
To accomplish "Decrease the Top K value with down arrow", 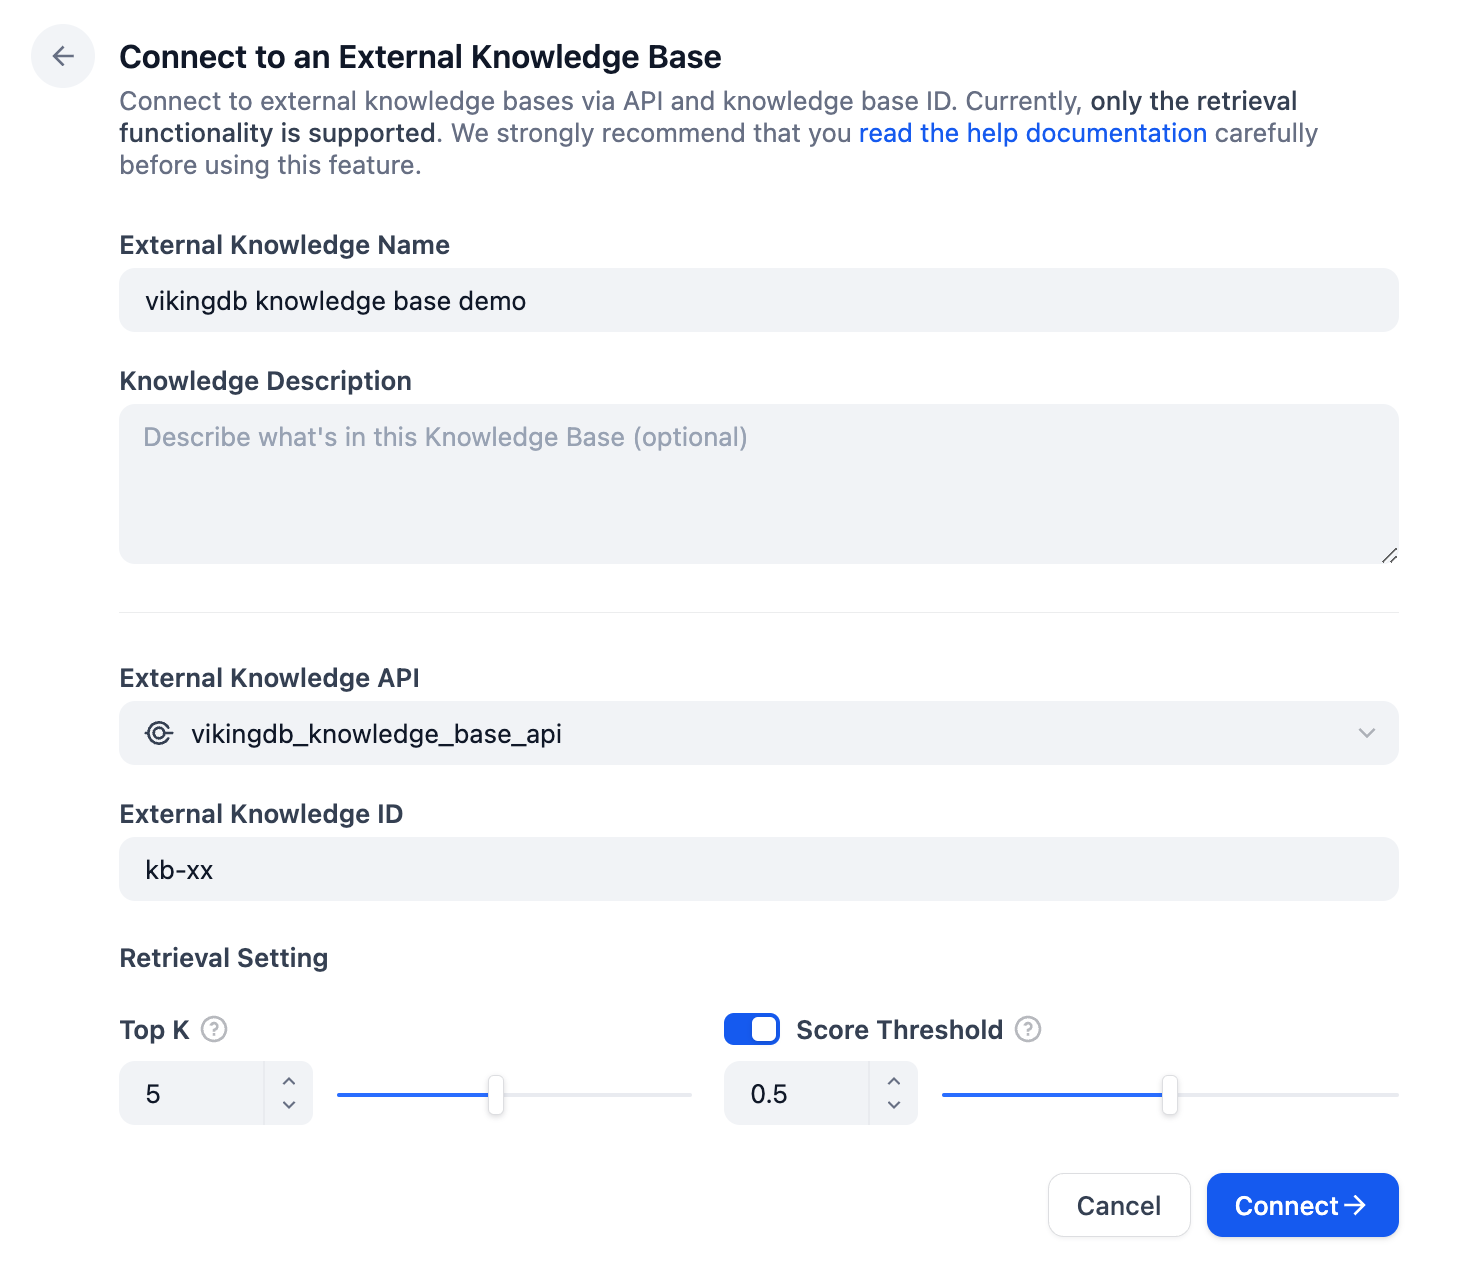I will (x=289, y=1105).
